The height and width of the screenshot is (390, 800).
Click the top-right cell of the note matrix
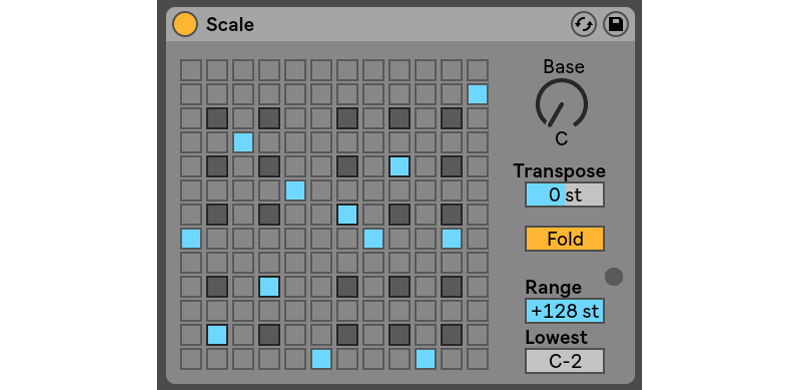tap(478, 70)
